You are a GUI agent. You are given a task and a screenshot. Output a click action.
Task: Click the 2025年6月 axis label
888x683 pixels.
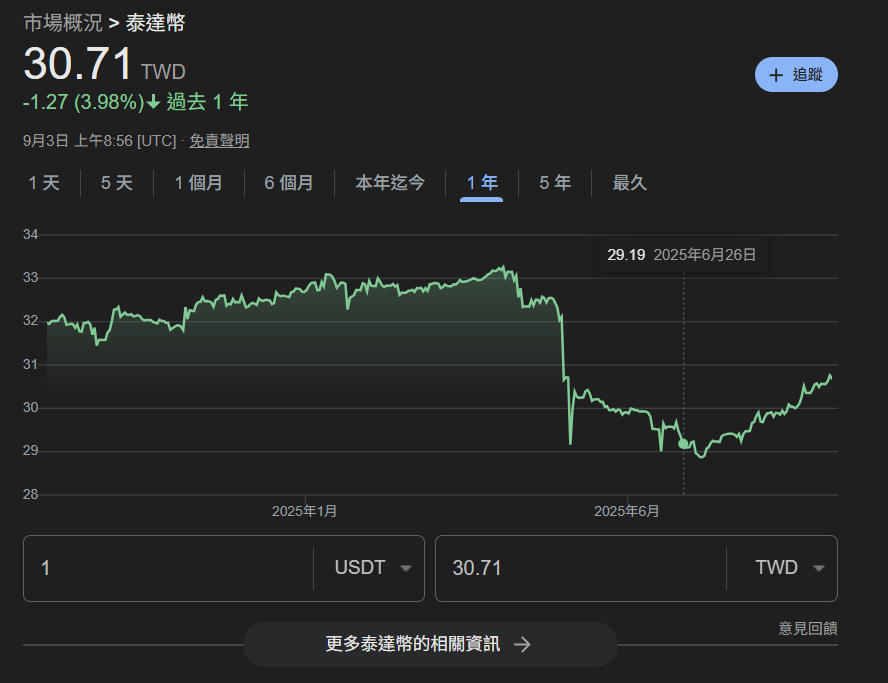pos(627,511)
